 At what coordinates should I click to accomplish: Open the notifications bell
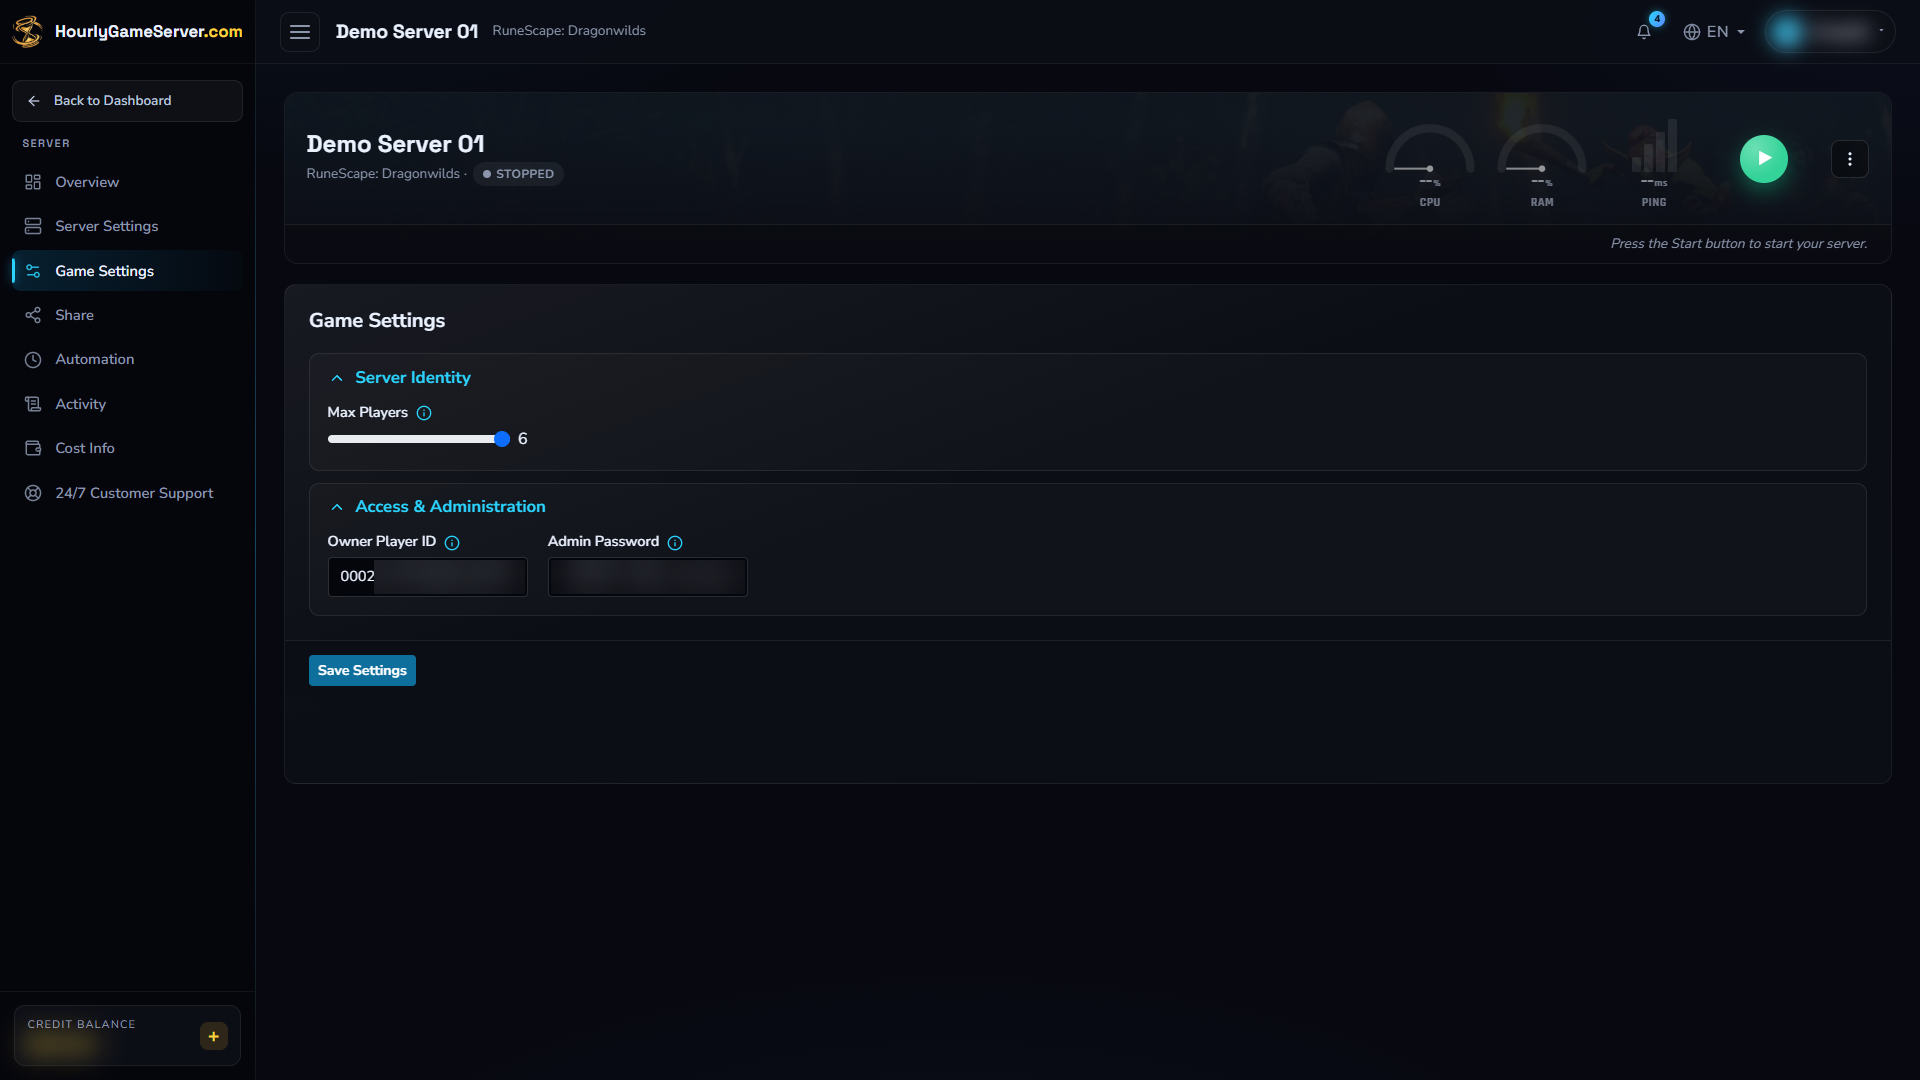click(x=1644, y=32)
